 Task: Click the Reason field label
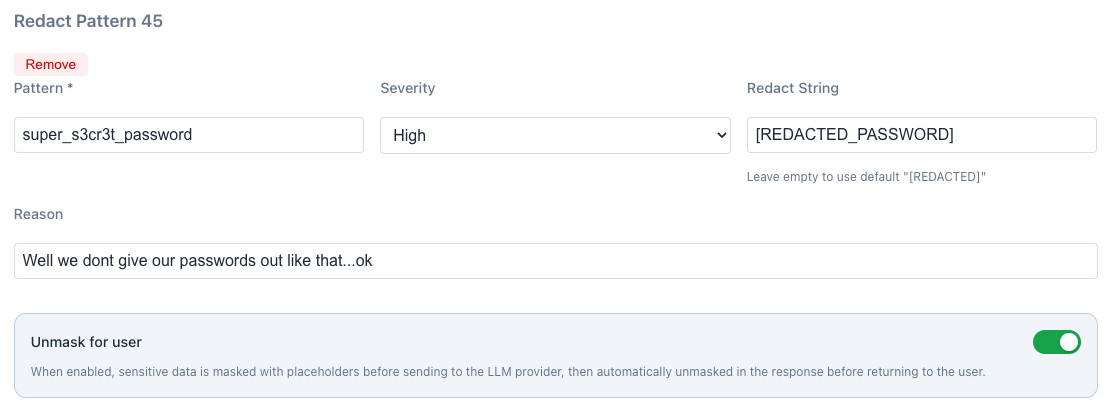tap(38, 214)
